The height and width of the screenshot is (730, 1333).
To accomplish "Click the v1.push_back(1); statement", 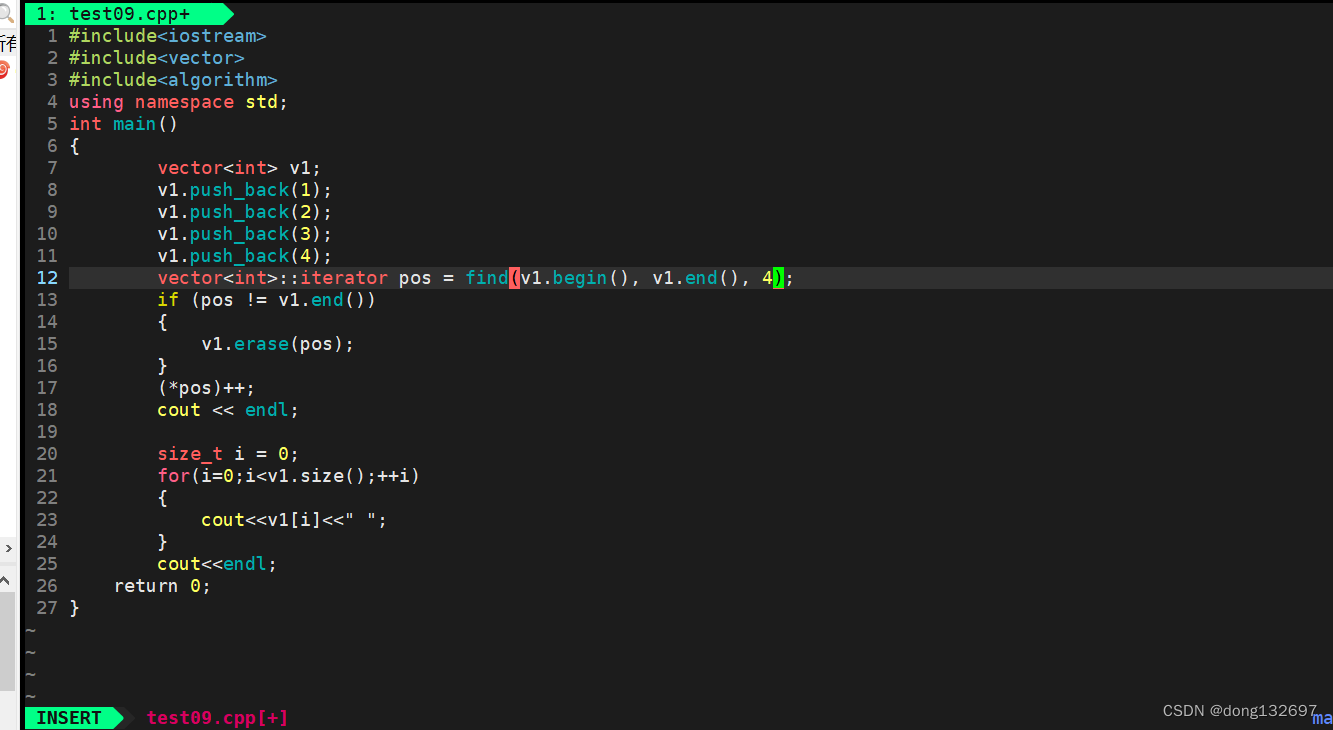I will pyautogui.click(x=244, y=190).
